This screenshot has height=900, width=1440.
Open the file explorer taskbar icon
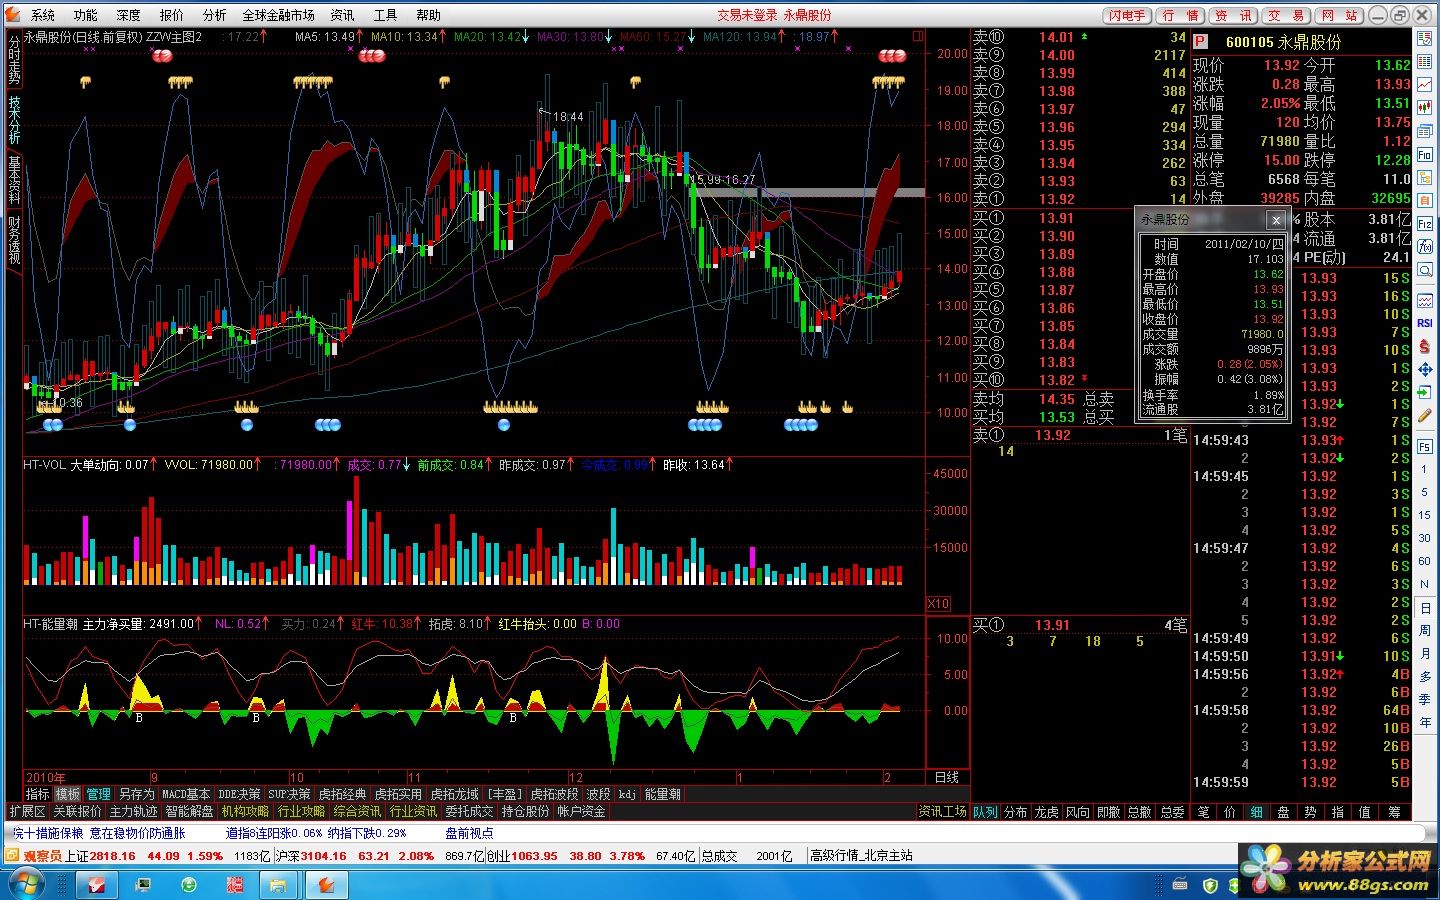[278, 885]
